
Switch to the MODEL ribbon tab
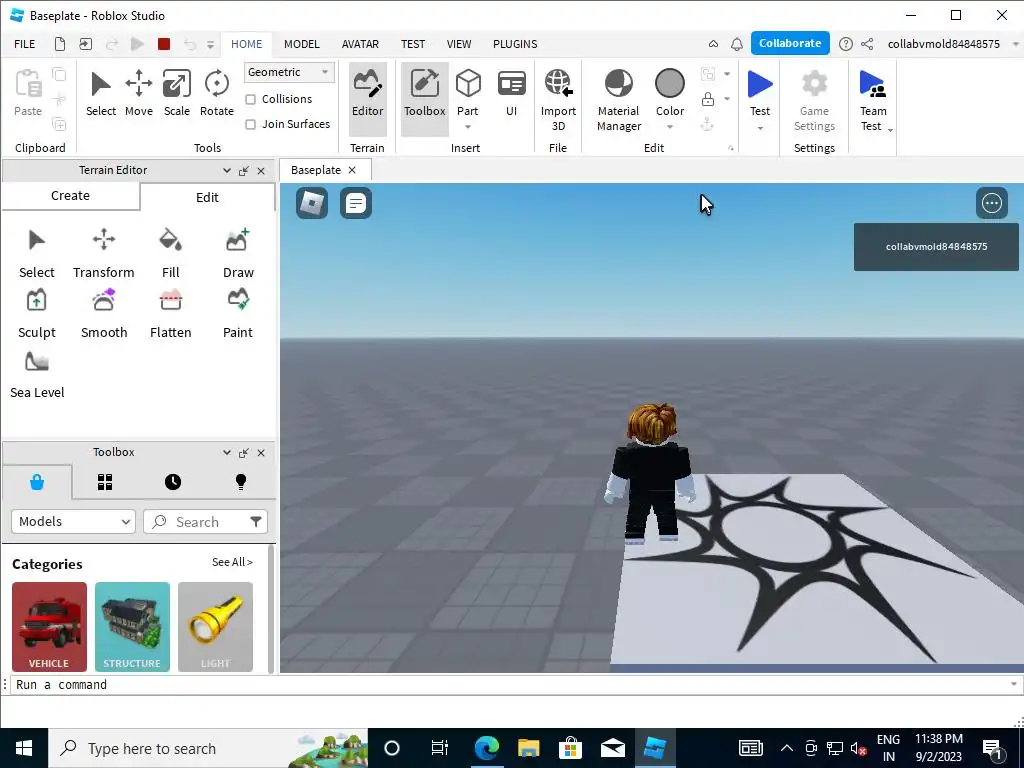click(x=302, y=44)
